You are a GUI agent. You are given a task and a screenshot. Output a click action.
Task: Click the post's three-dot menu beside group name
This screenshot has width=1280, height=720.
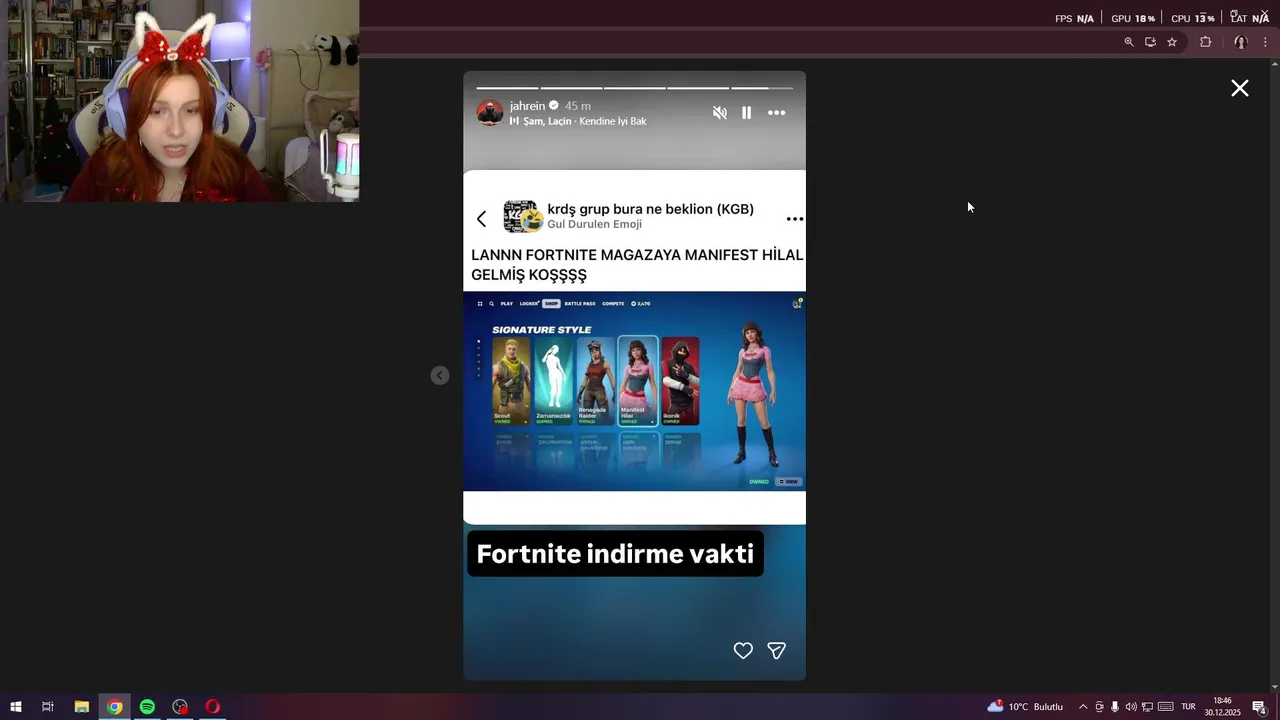[x=795, y=219]
